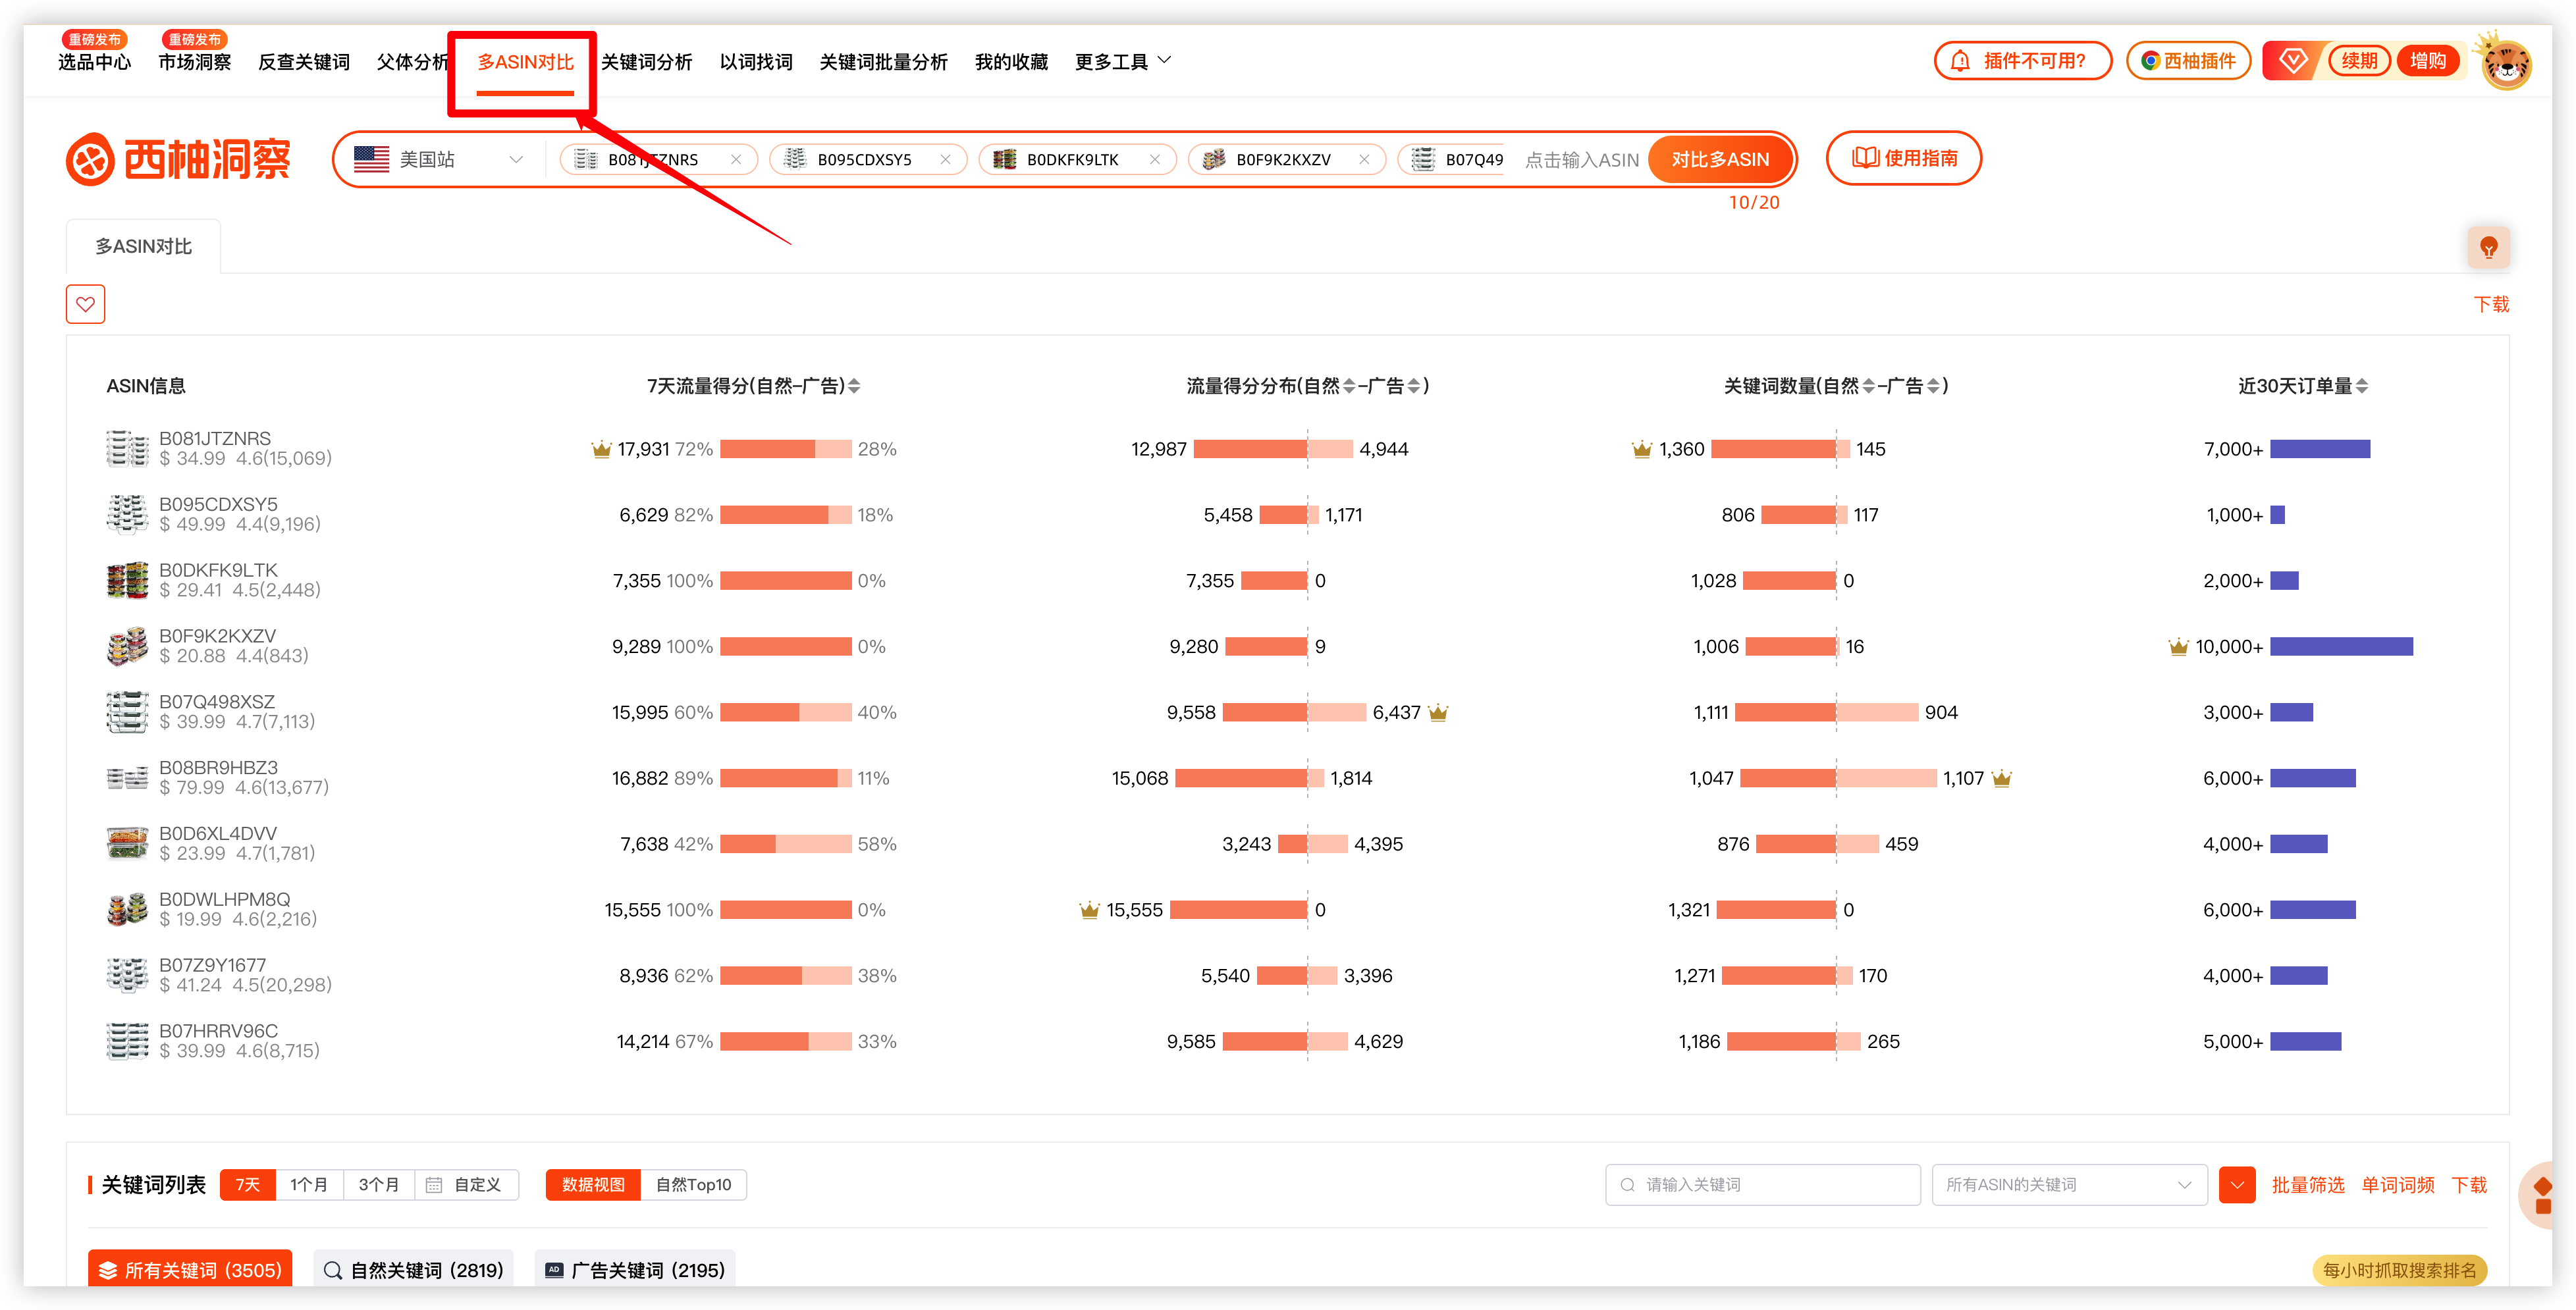
Task: Select the 3个月 time range
Action: (379, 1184)
